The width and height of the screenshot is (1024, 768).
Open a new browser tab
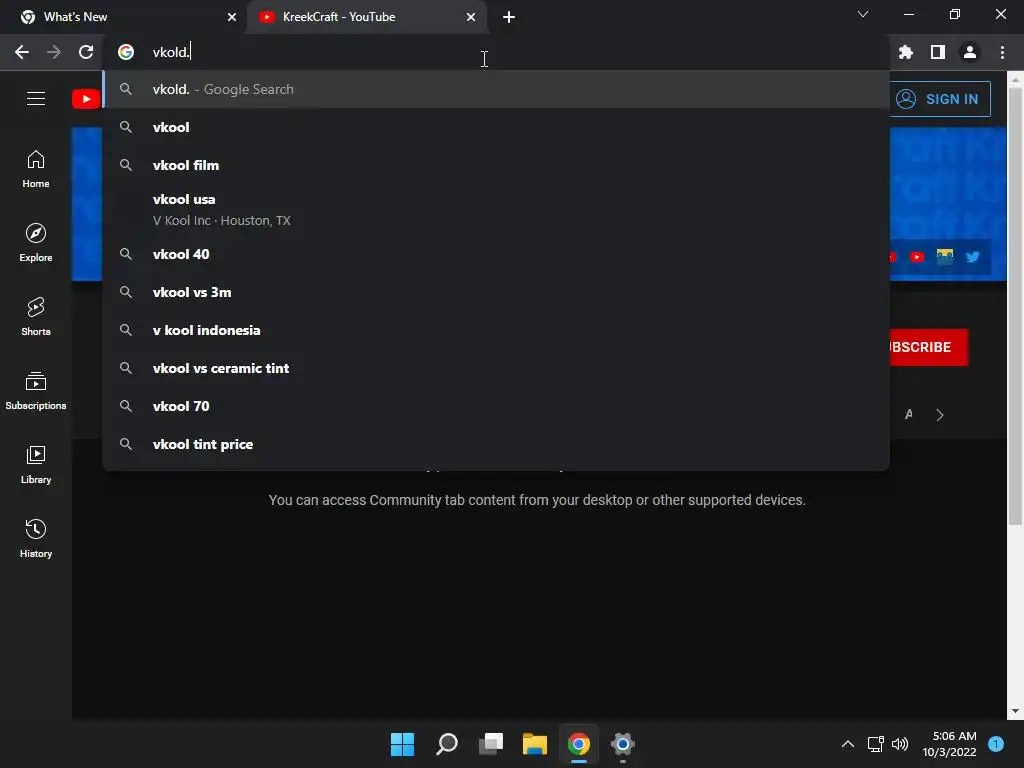(509, 17)
